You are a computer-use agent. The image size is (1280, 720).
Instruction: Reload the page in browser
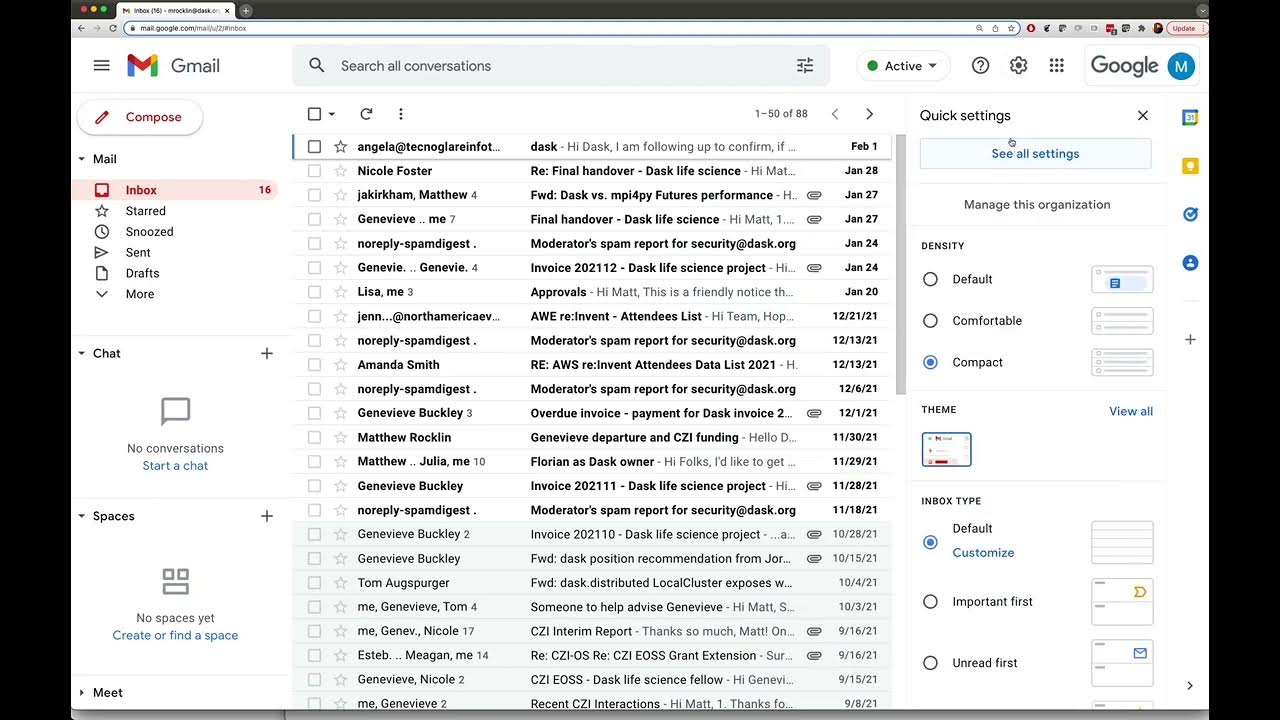113,28
